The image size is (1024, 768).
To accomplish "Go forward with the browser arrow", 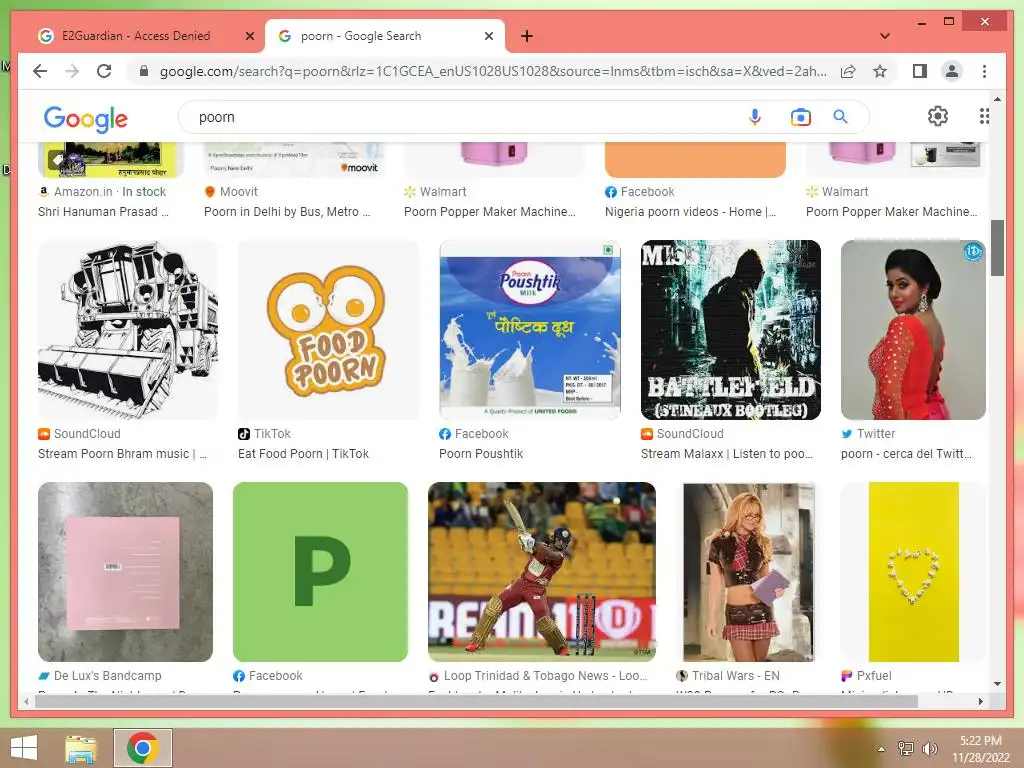I will [x=72, y=71].
